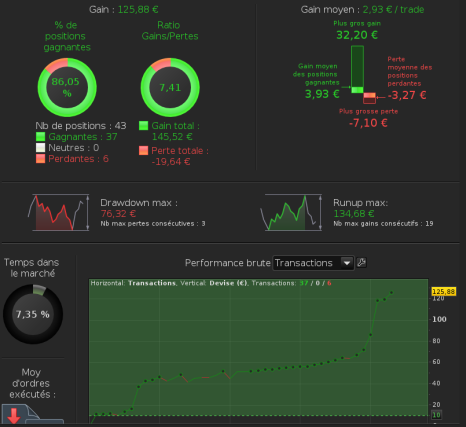Screen dimensions: 466x427
Task: Click the winning positions donut showing 86,05 %
Action: 67,87
